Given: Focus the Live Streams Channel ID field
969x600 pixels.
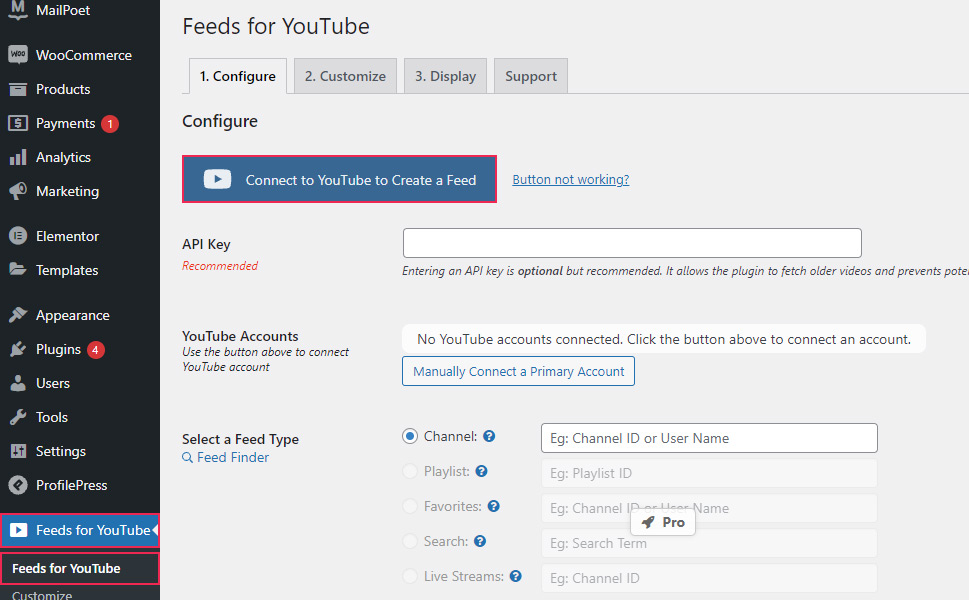Looking at the screenshot, I should pyautogui.click(x=709, y=578).
